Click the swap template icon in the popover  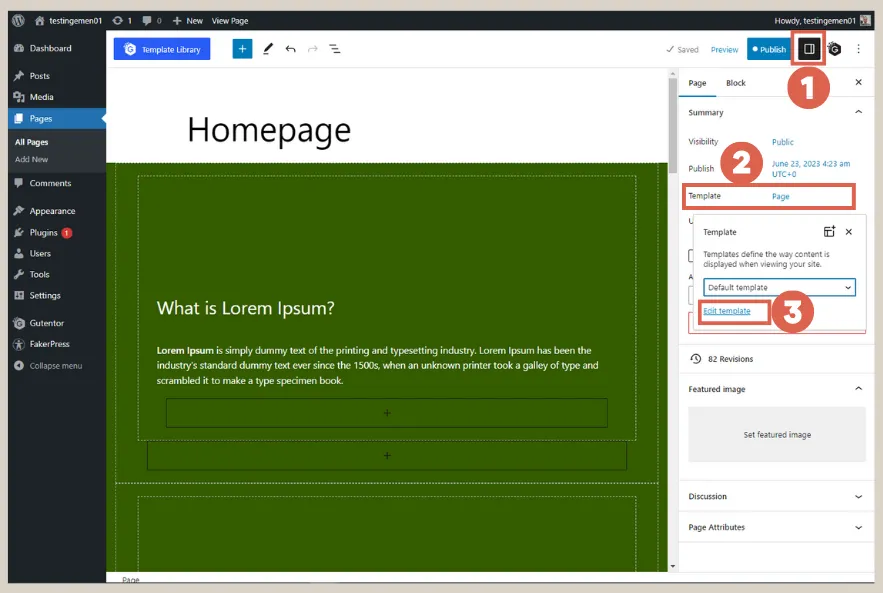tap(830, 231)
